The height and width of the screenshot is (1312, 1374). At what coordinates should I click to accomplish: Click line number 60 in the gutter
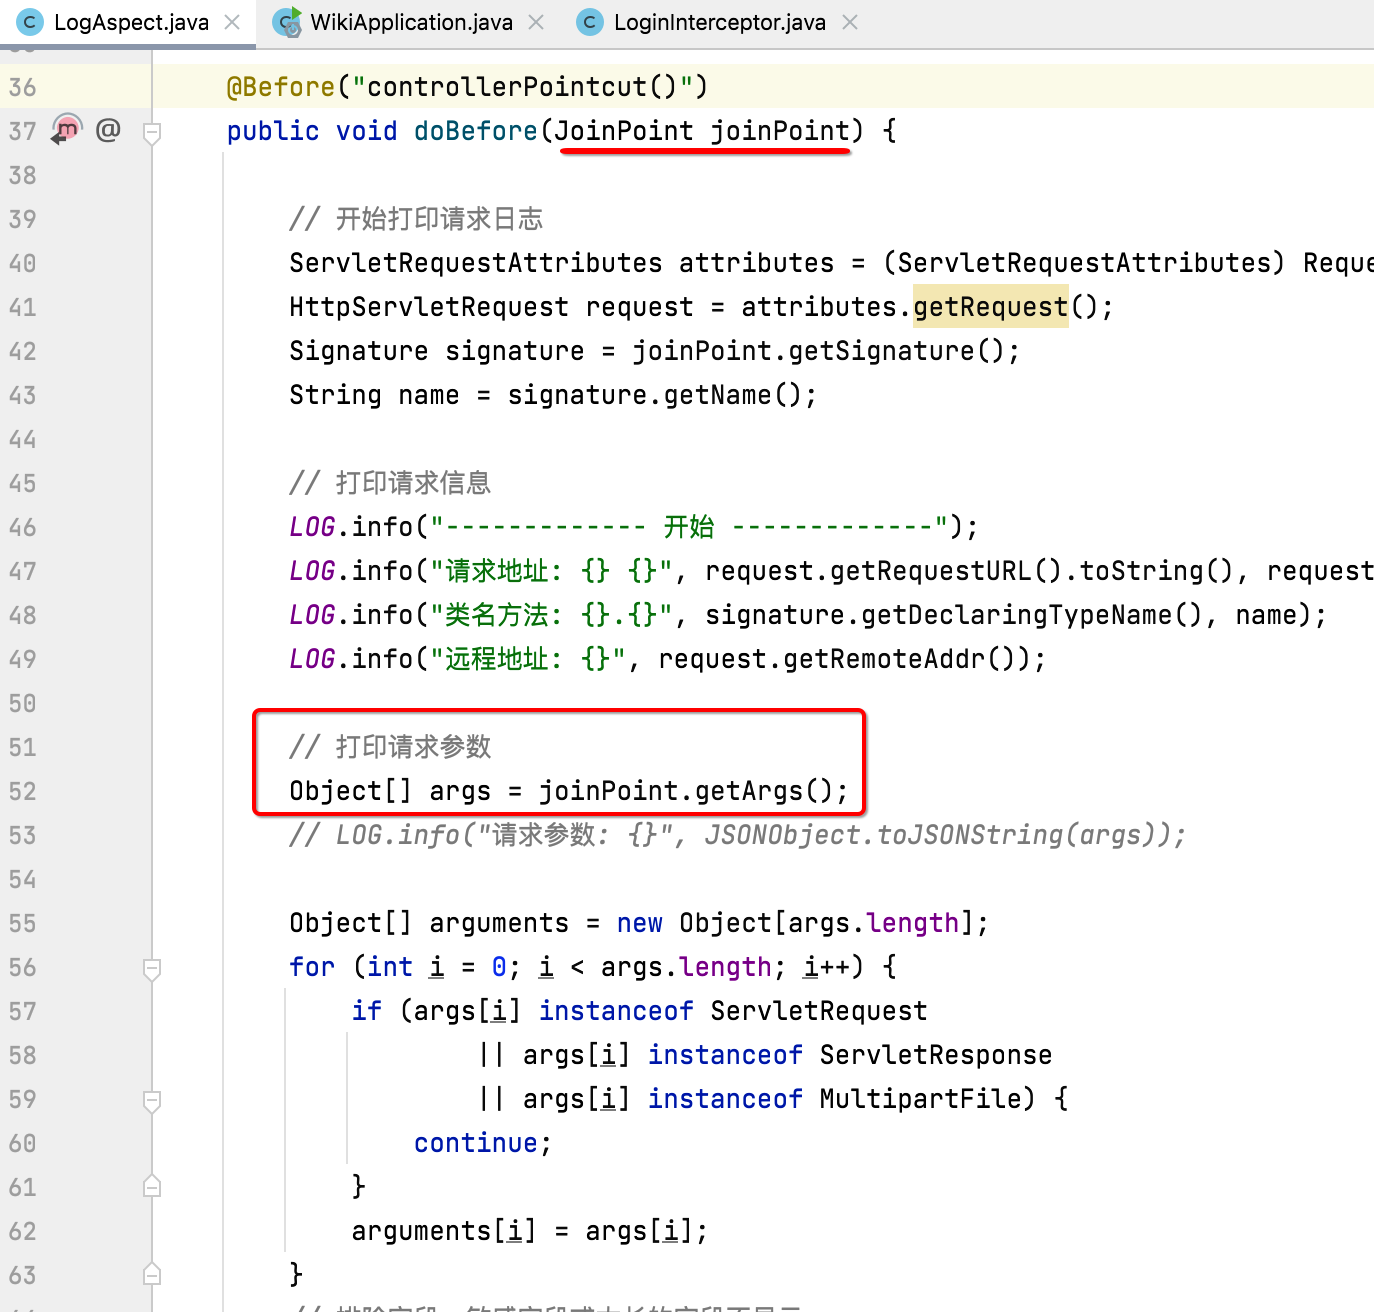tap(22, 1143)
